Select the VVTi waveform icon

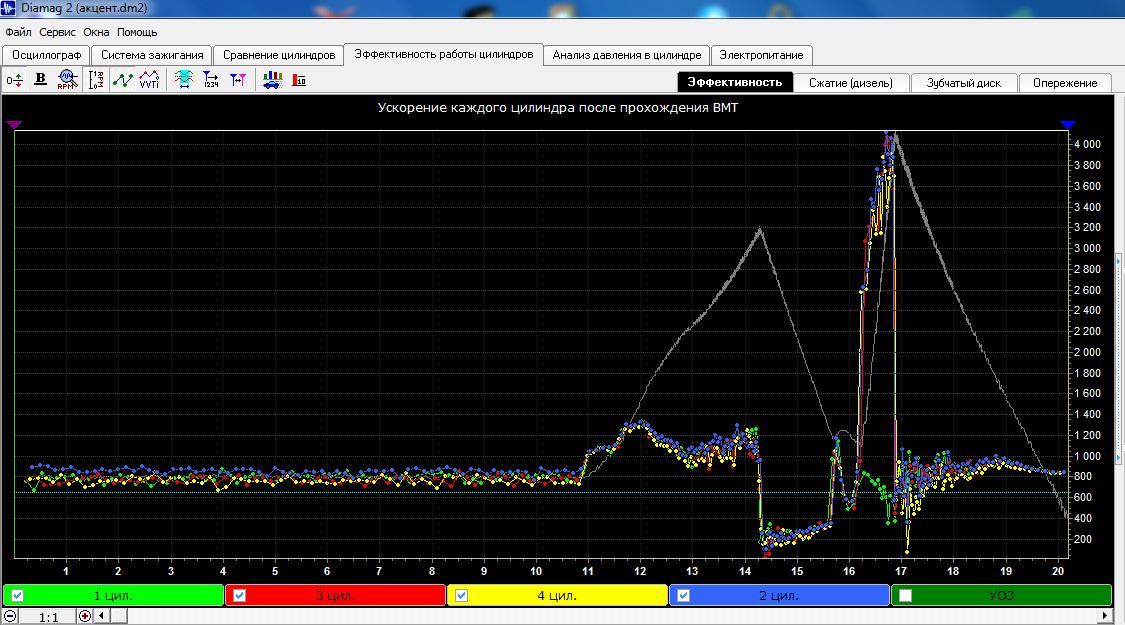(x=150, y=80)
